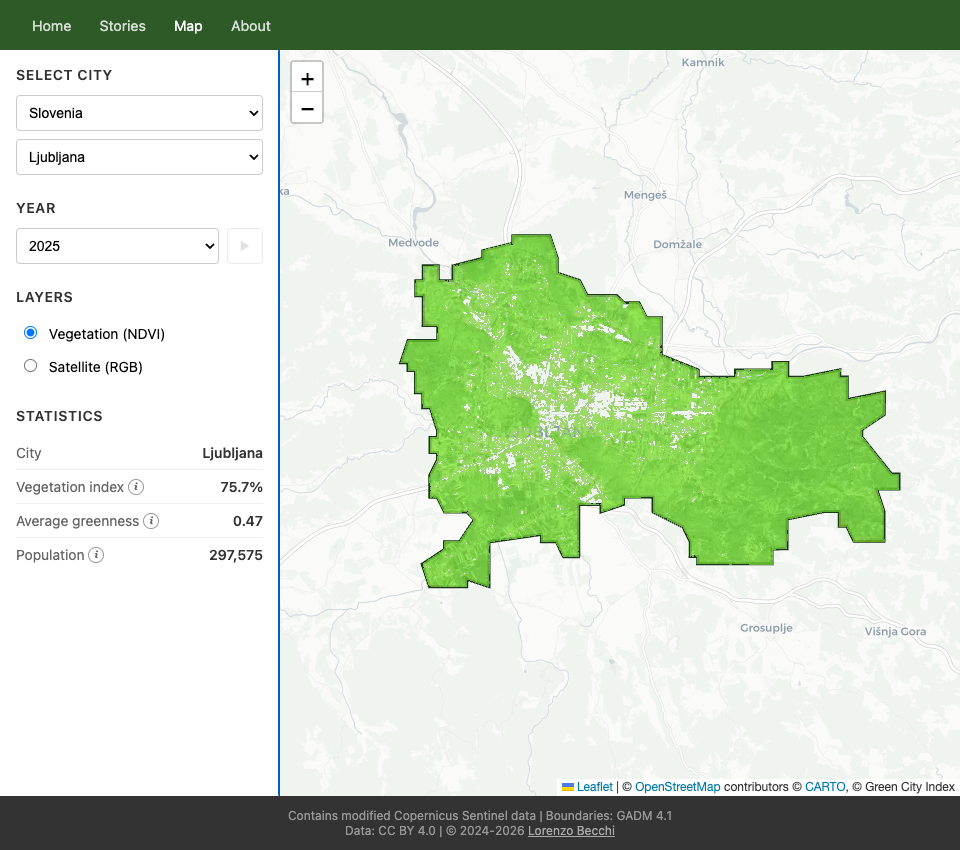
Task: Zoom in on the map
Action: [x=307, y=76]
